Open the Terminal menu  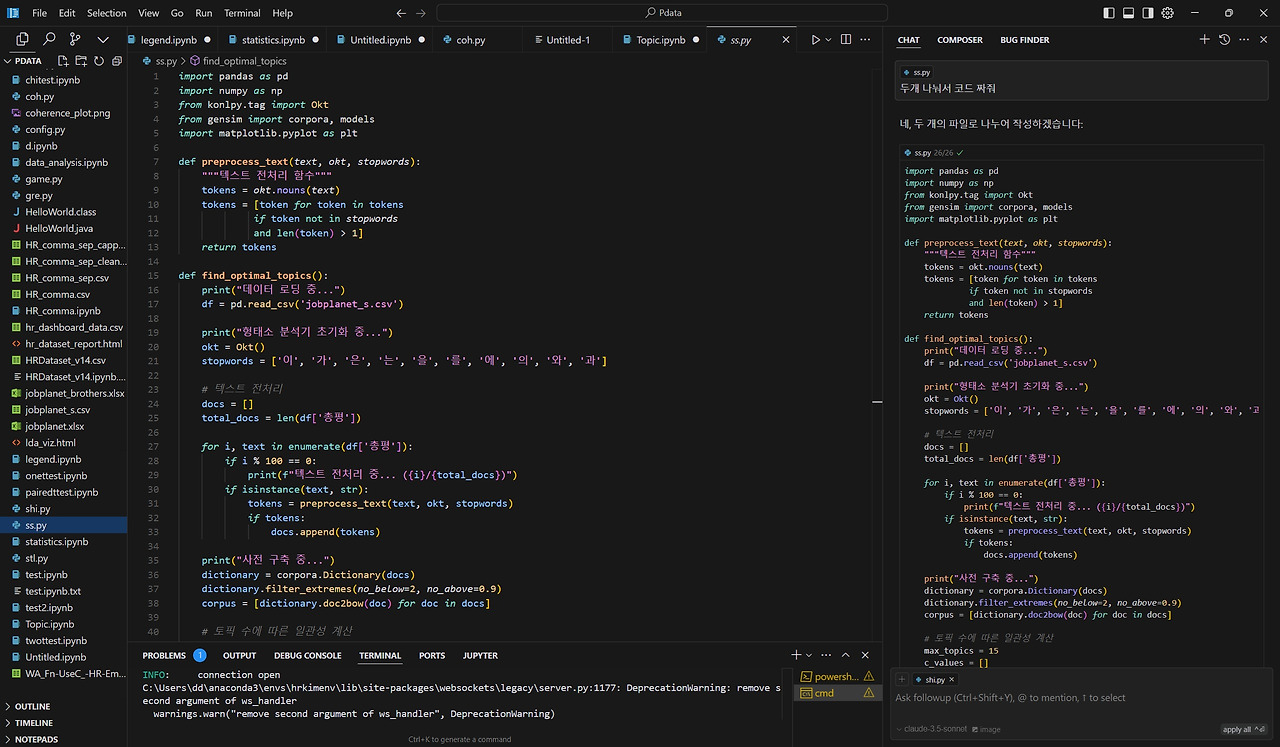pyautogui.click(x=242, y=13)
